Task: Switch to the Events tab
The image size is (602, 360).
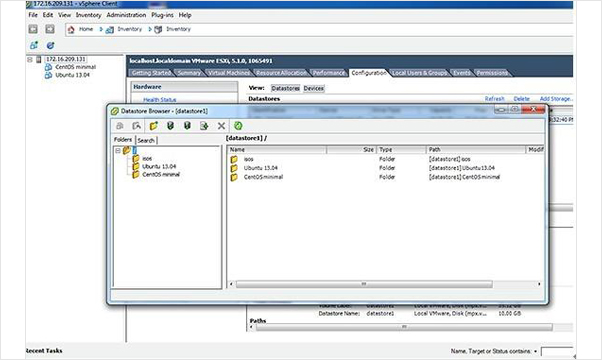Action: [461, 73]
